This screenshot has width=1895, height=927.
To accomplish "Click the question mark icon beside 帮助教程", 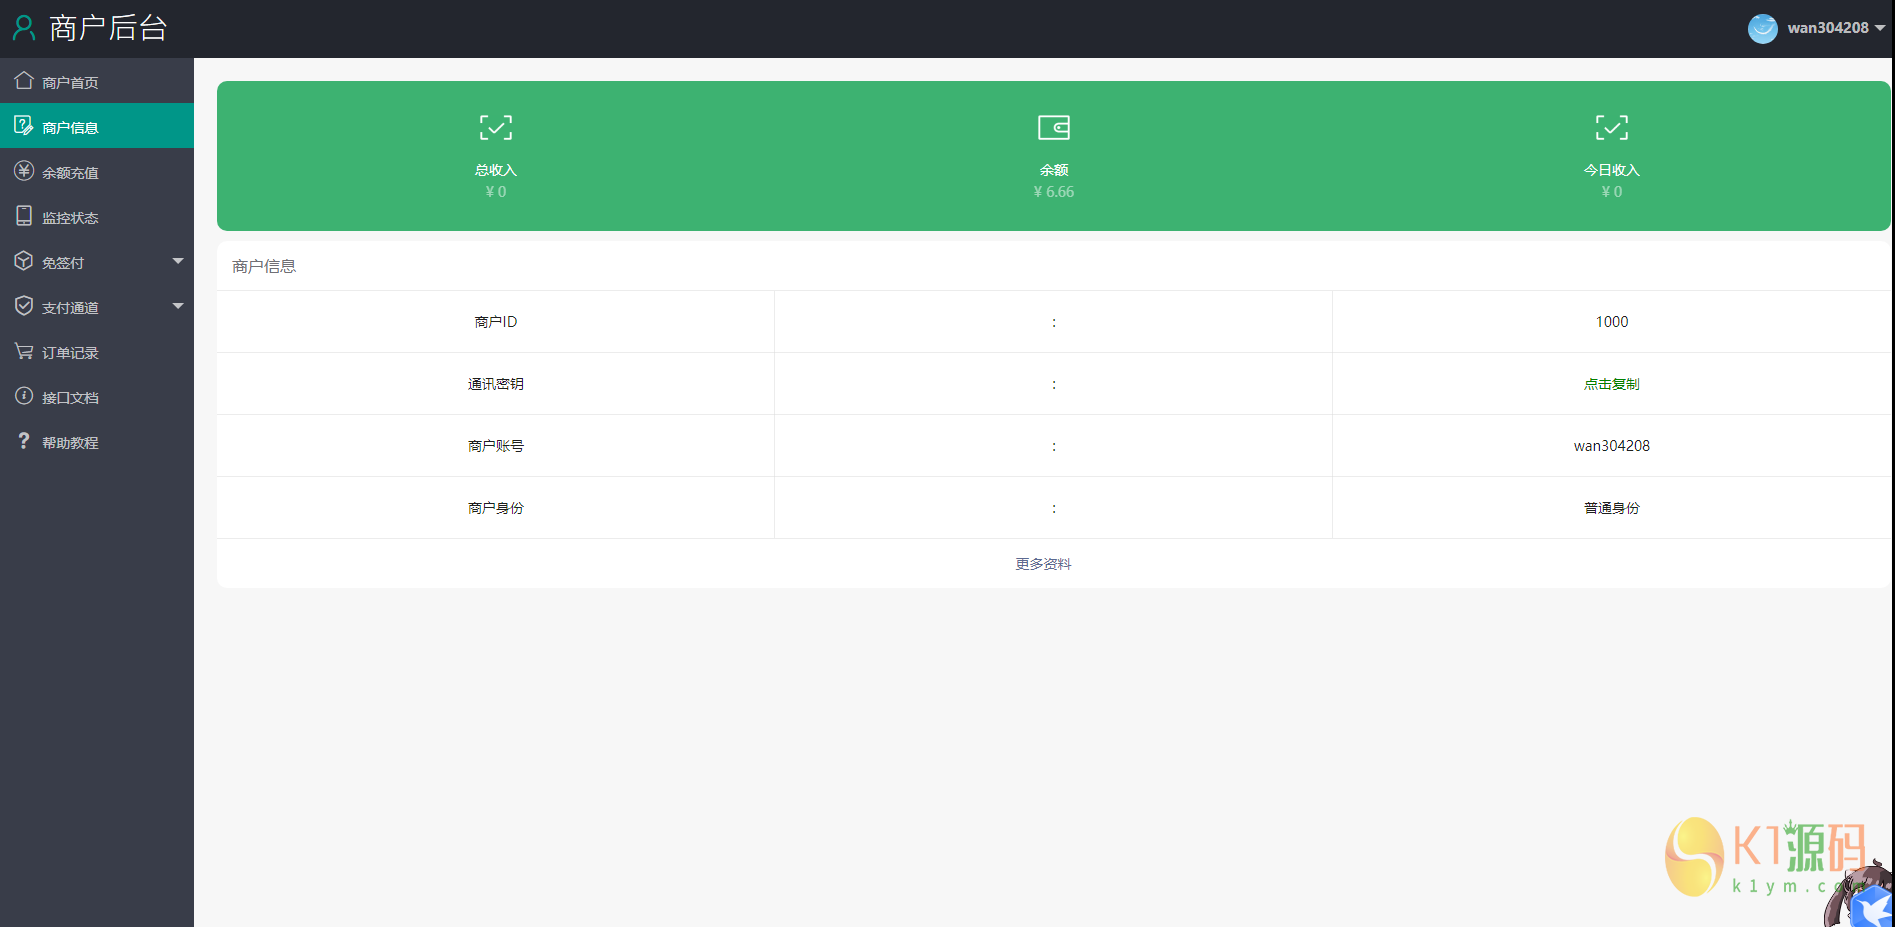I will coord(24,441).
